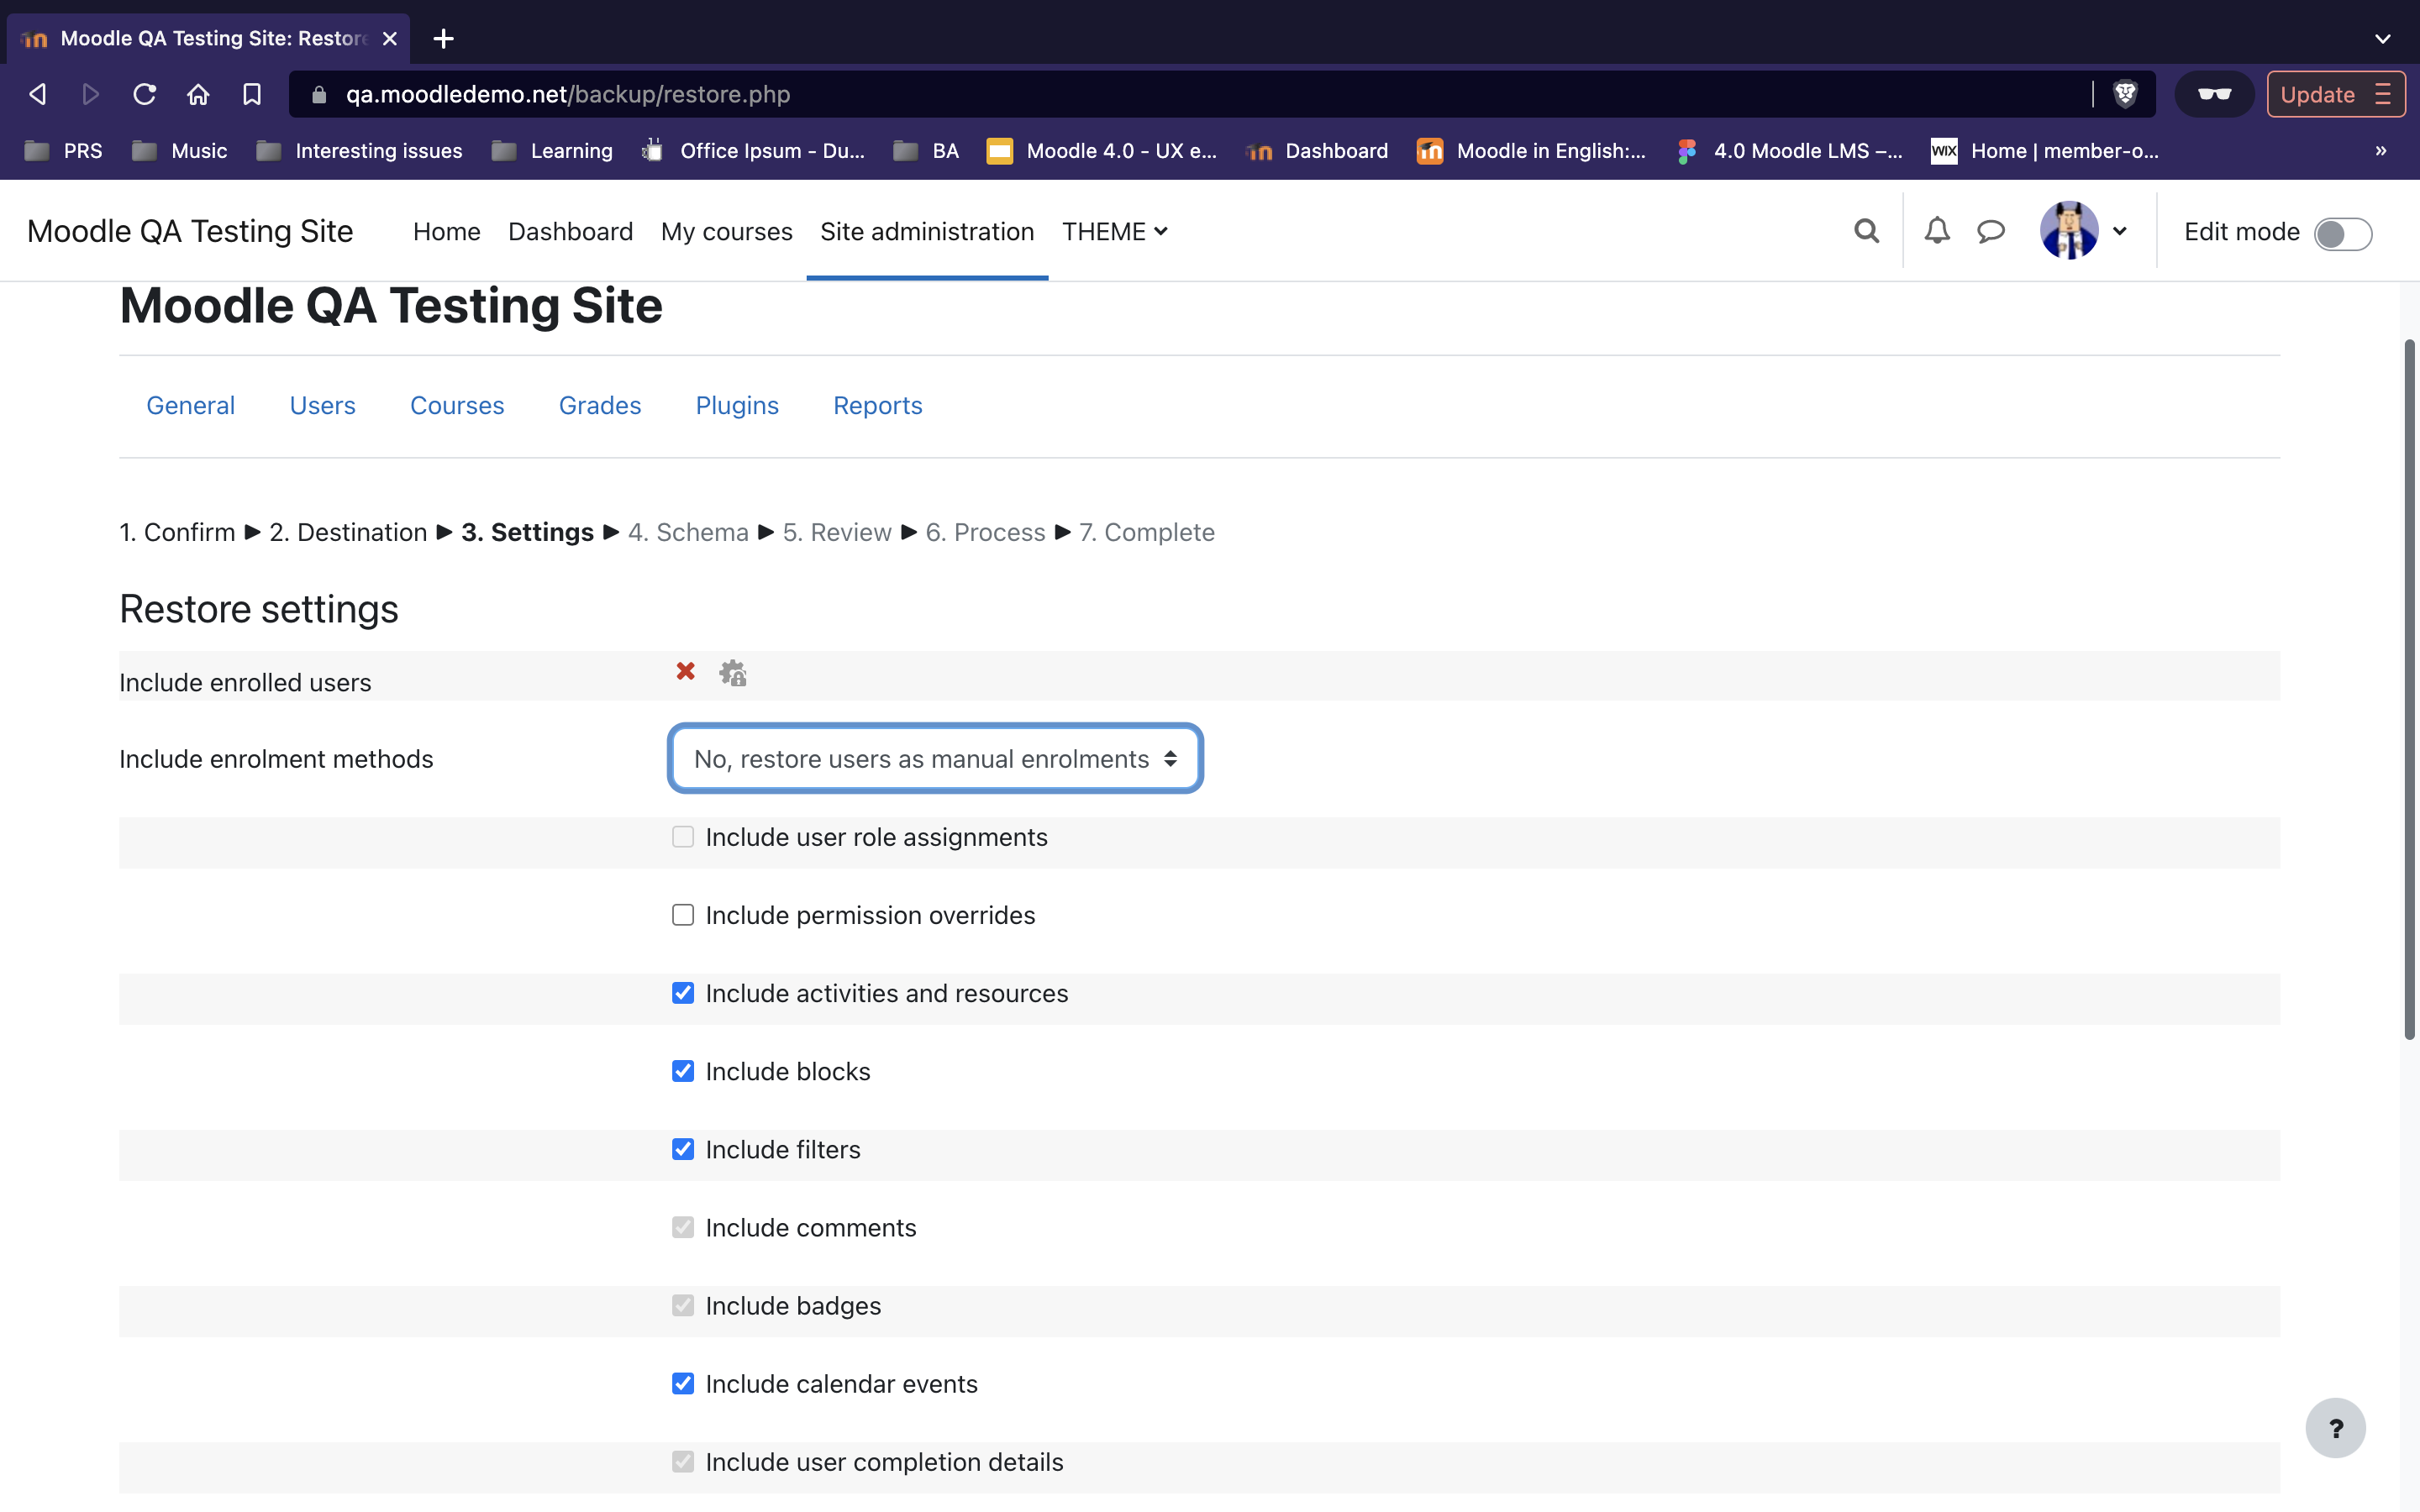This screenshot has height=1512, width=2420.
Task: Click the '2. Destination' step text
Action: 348,532
